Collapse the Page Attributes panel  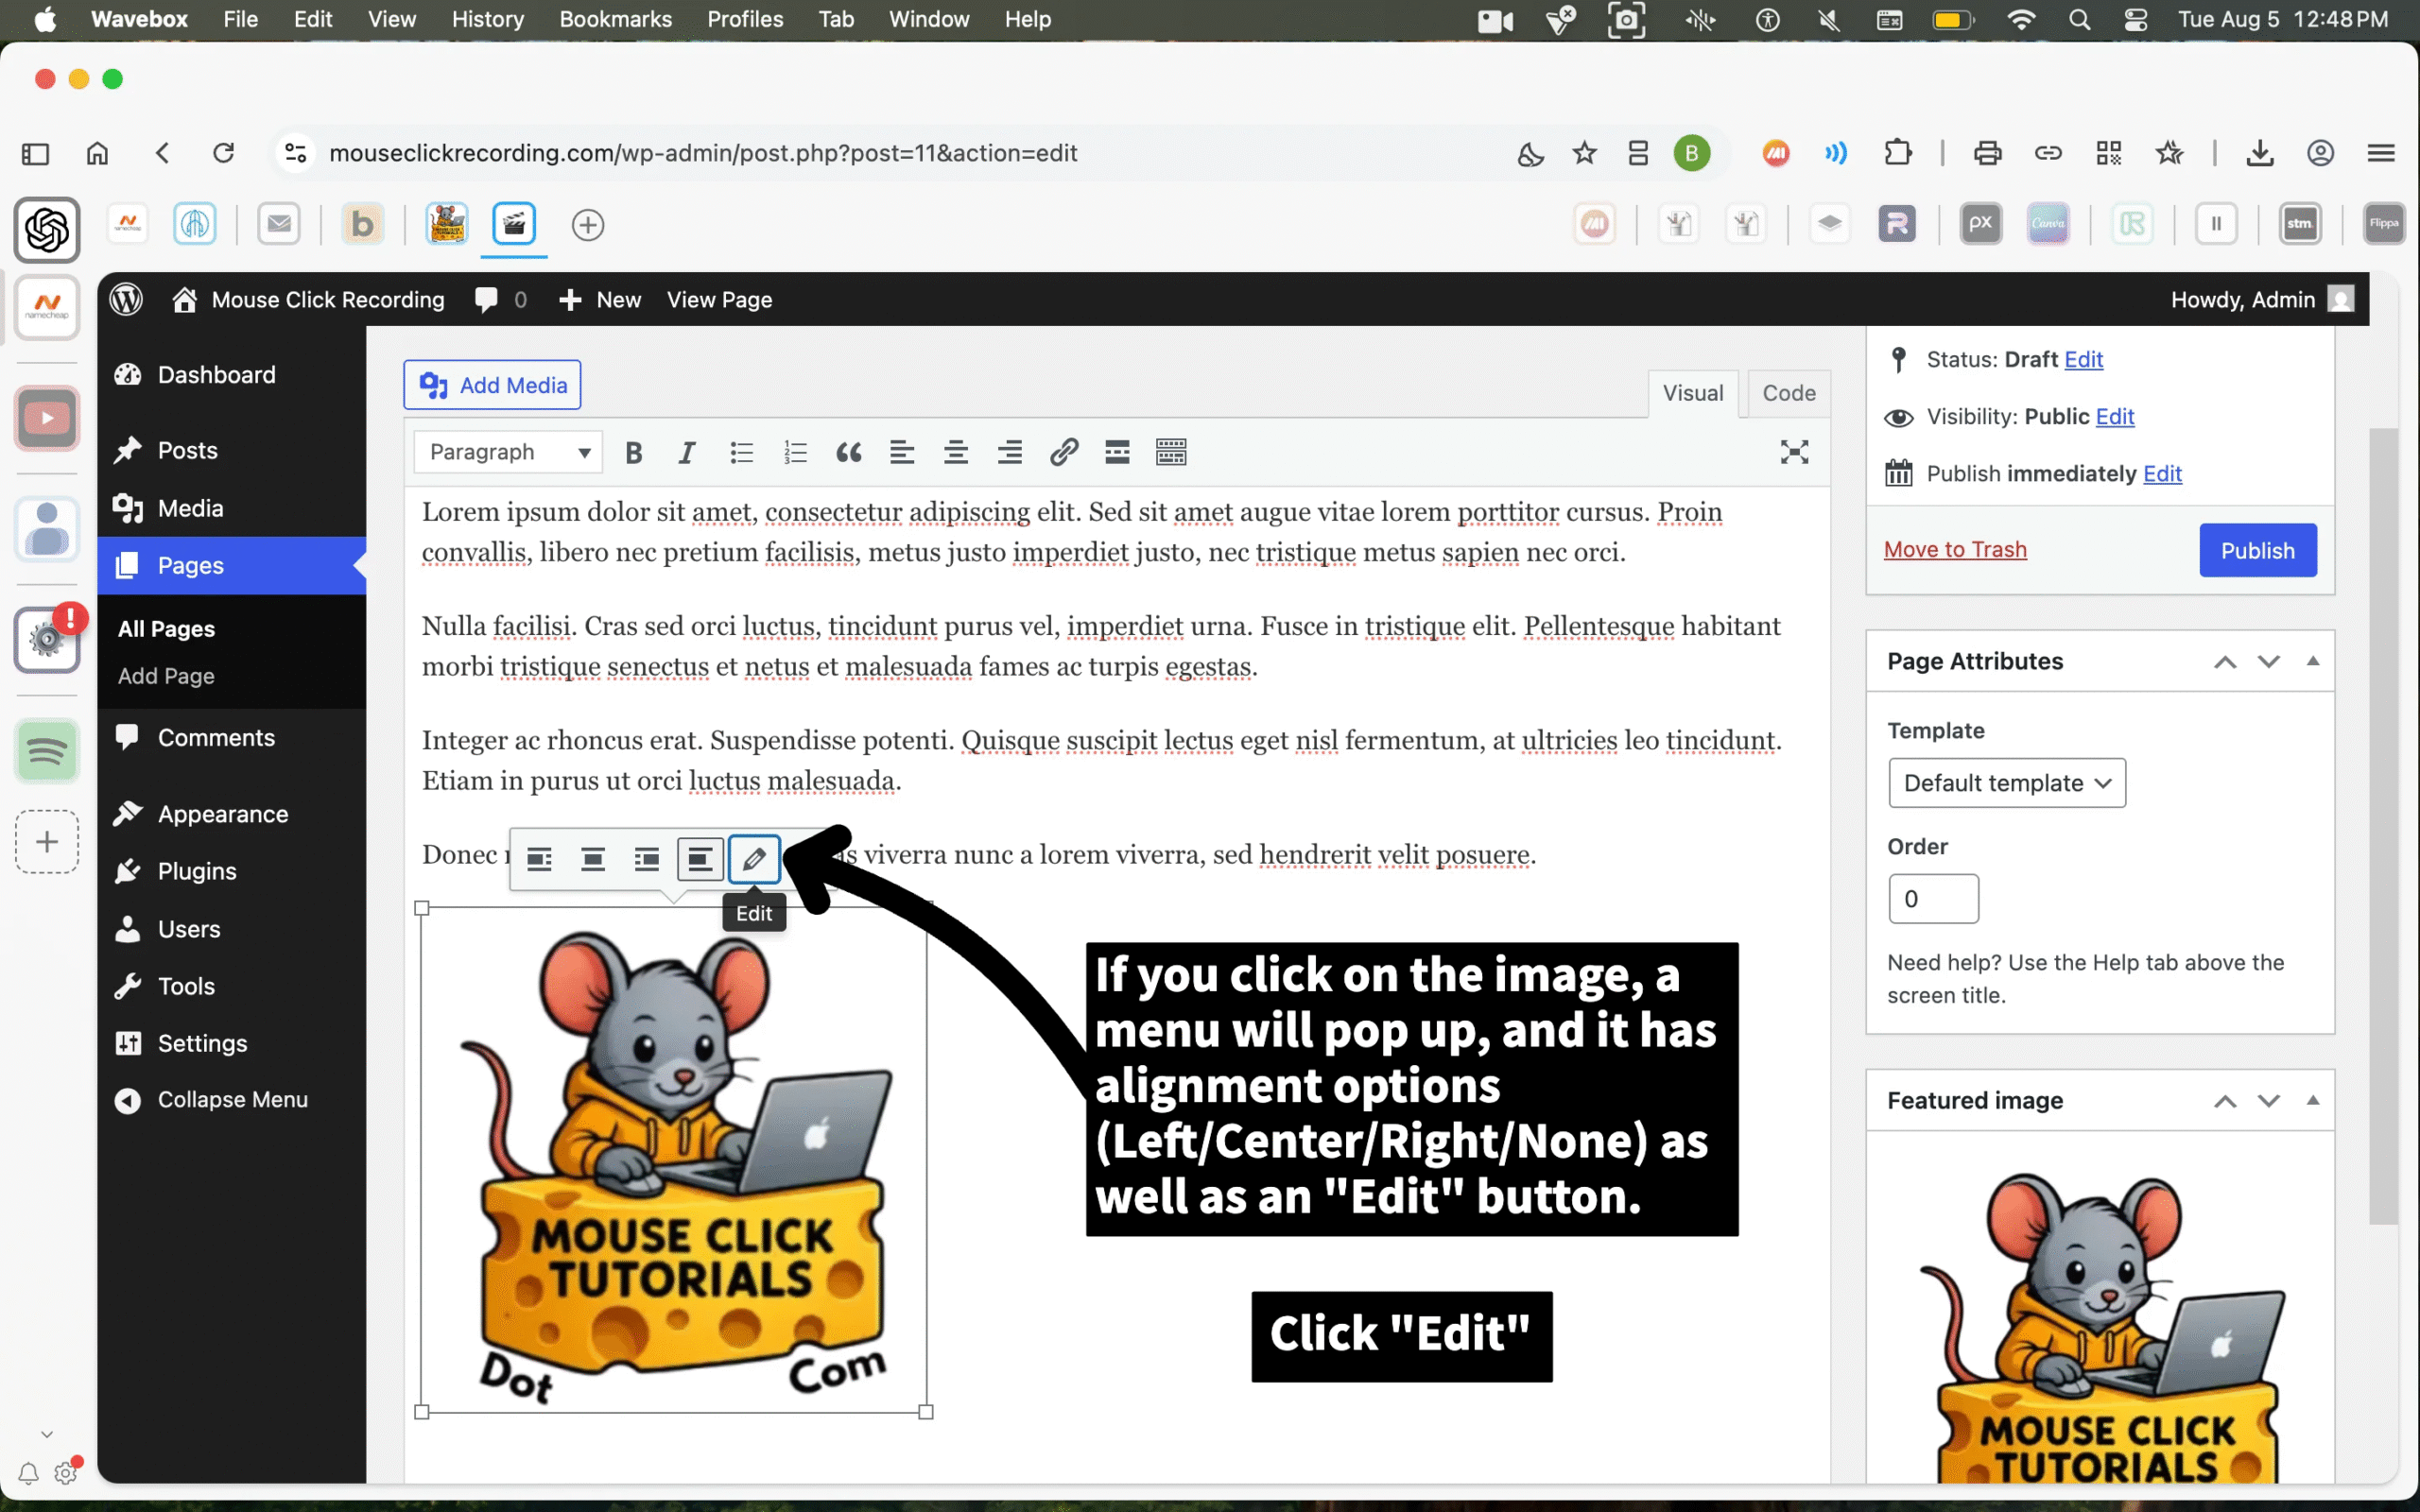coord(2312,661)
